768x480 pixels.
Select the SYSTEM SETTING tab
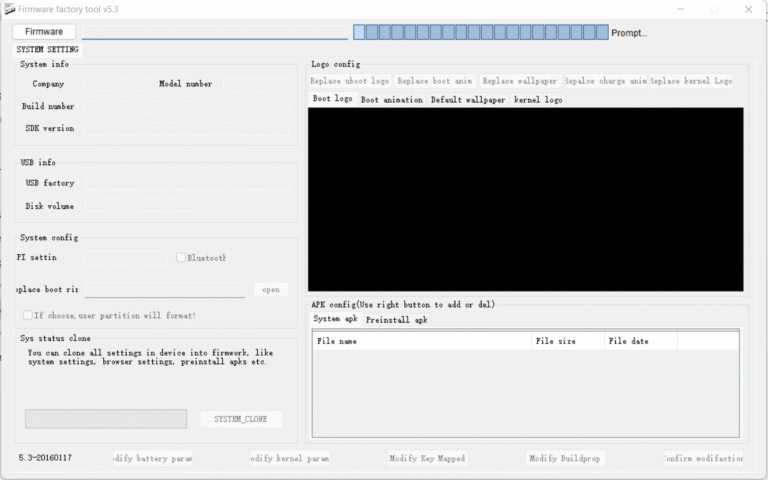click(x=47, y=49)
